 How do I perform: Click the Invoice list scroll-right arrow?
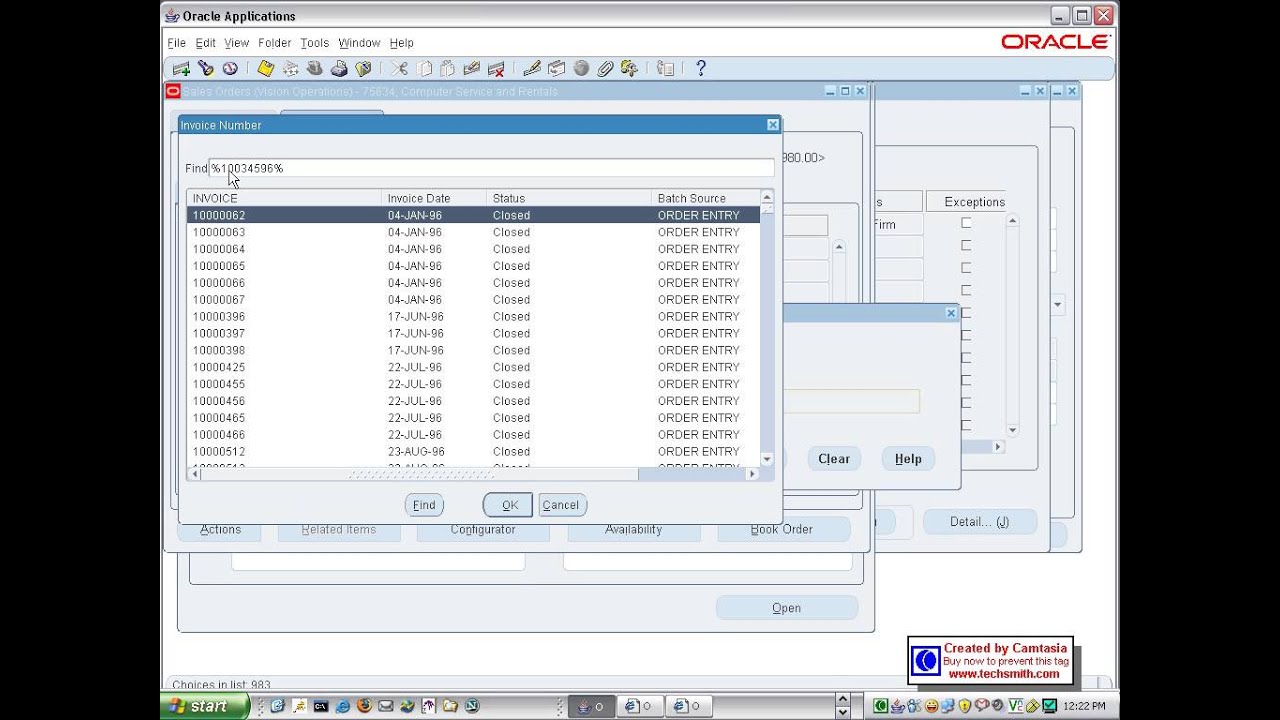(x=753, y=474)
